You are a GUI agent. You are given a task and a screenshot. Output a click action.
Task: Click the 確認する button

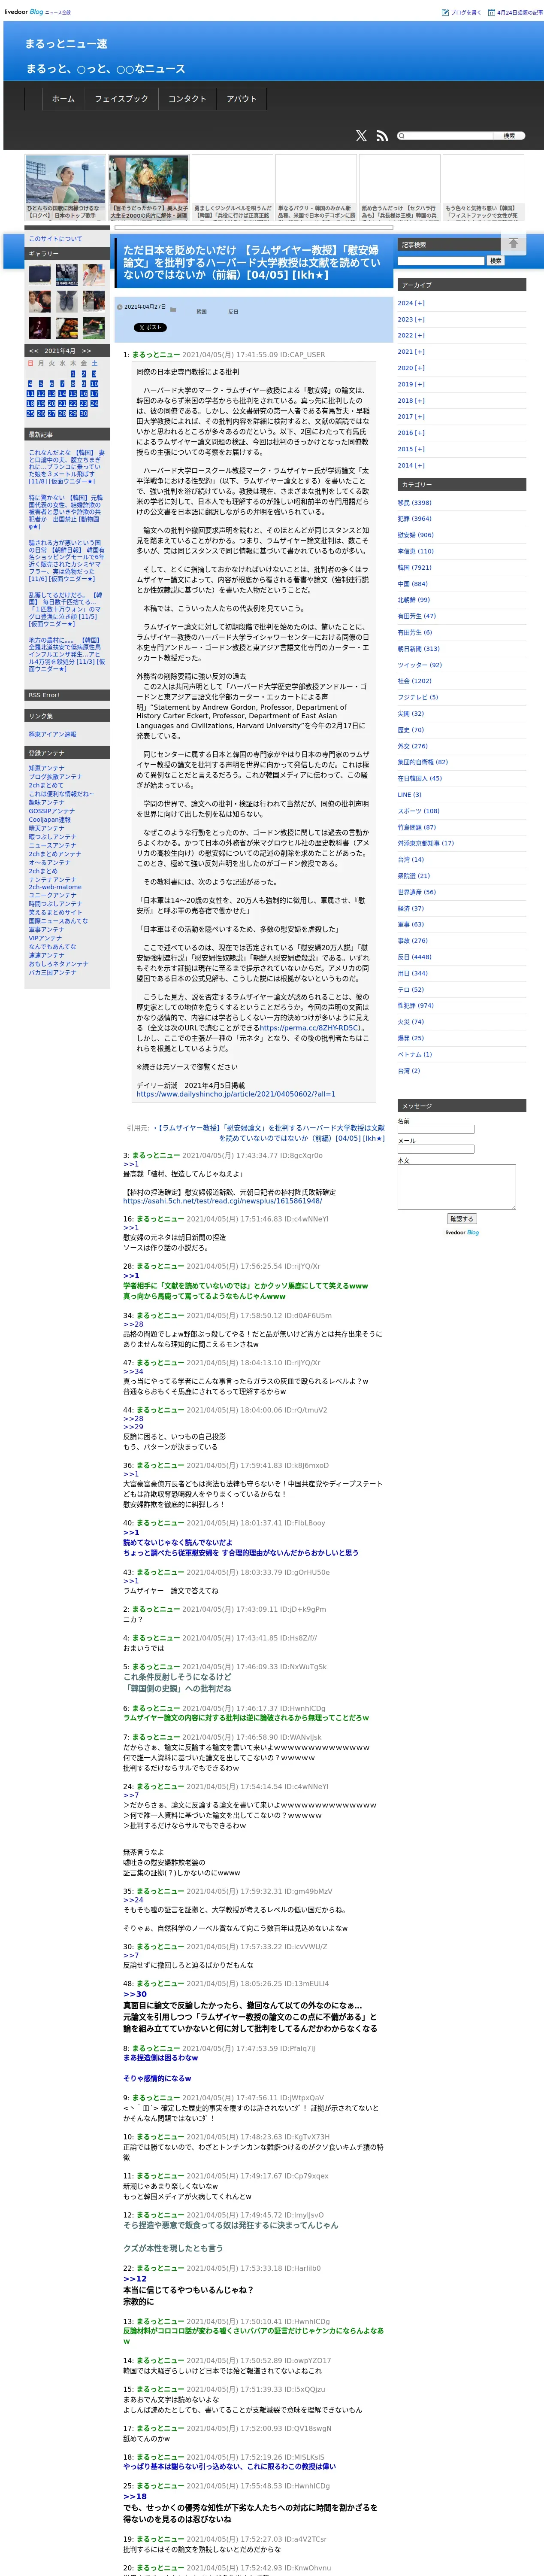461,1219
